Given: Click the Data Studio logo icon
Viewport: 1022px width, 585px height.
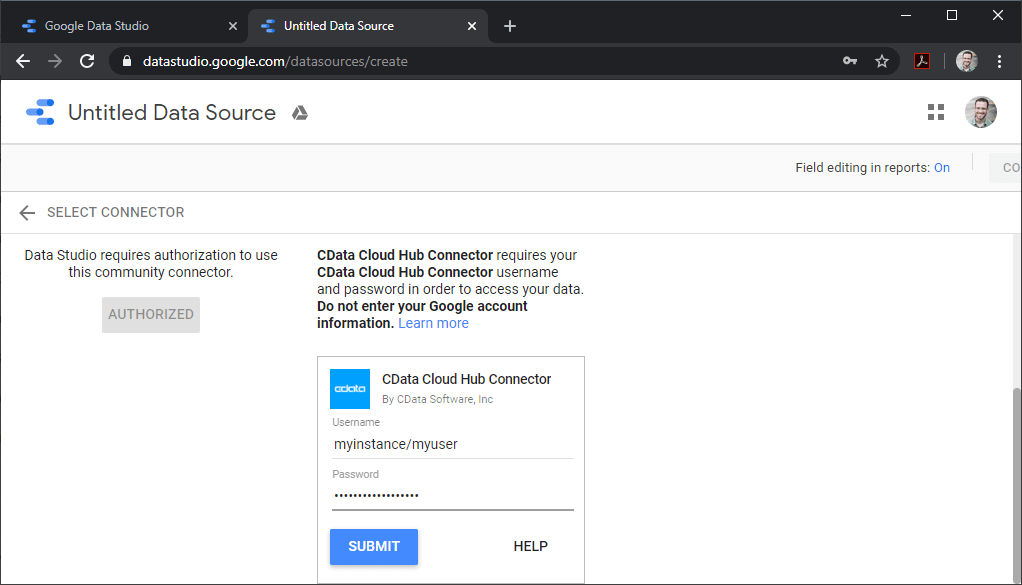Looking at the screenshot, I should coord(41,112).
